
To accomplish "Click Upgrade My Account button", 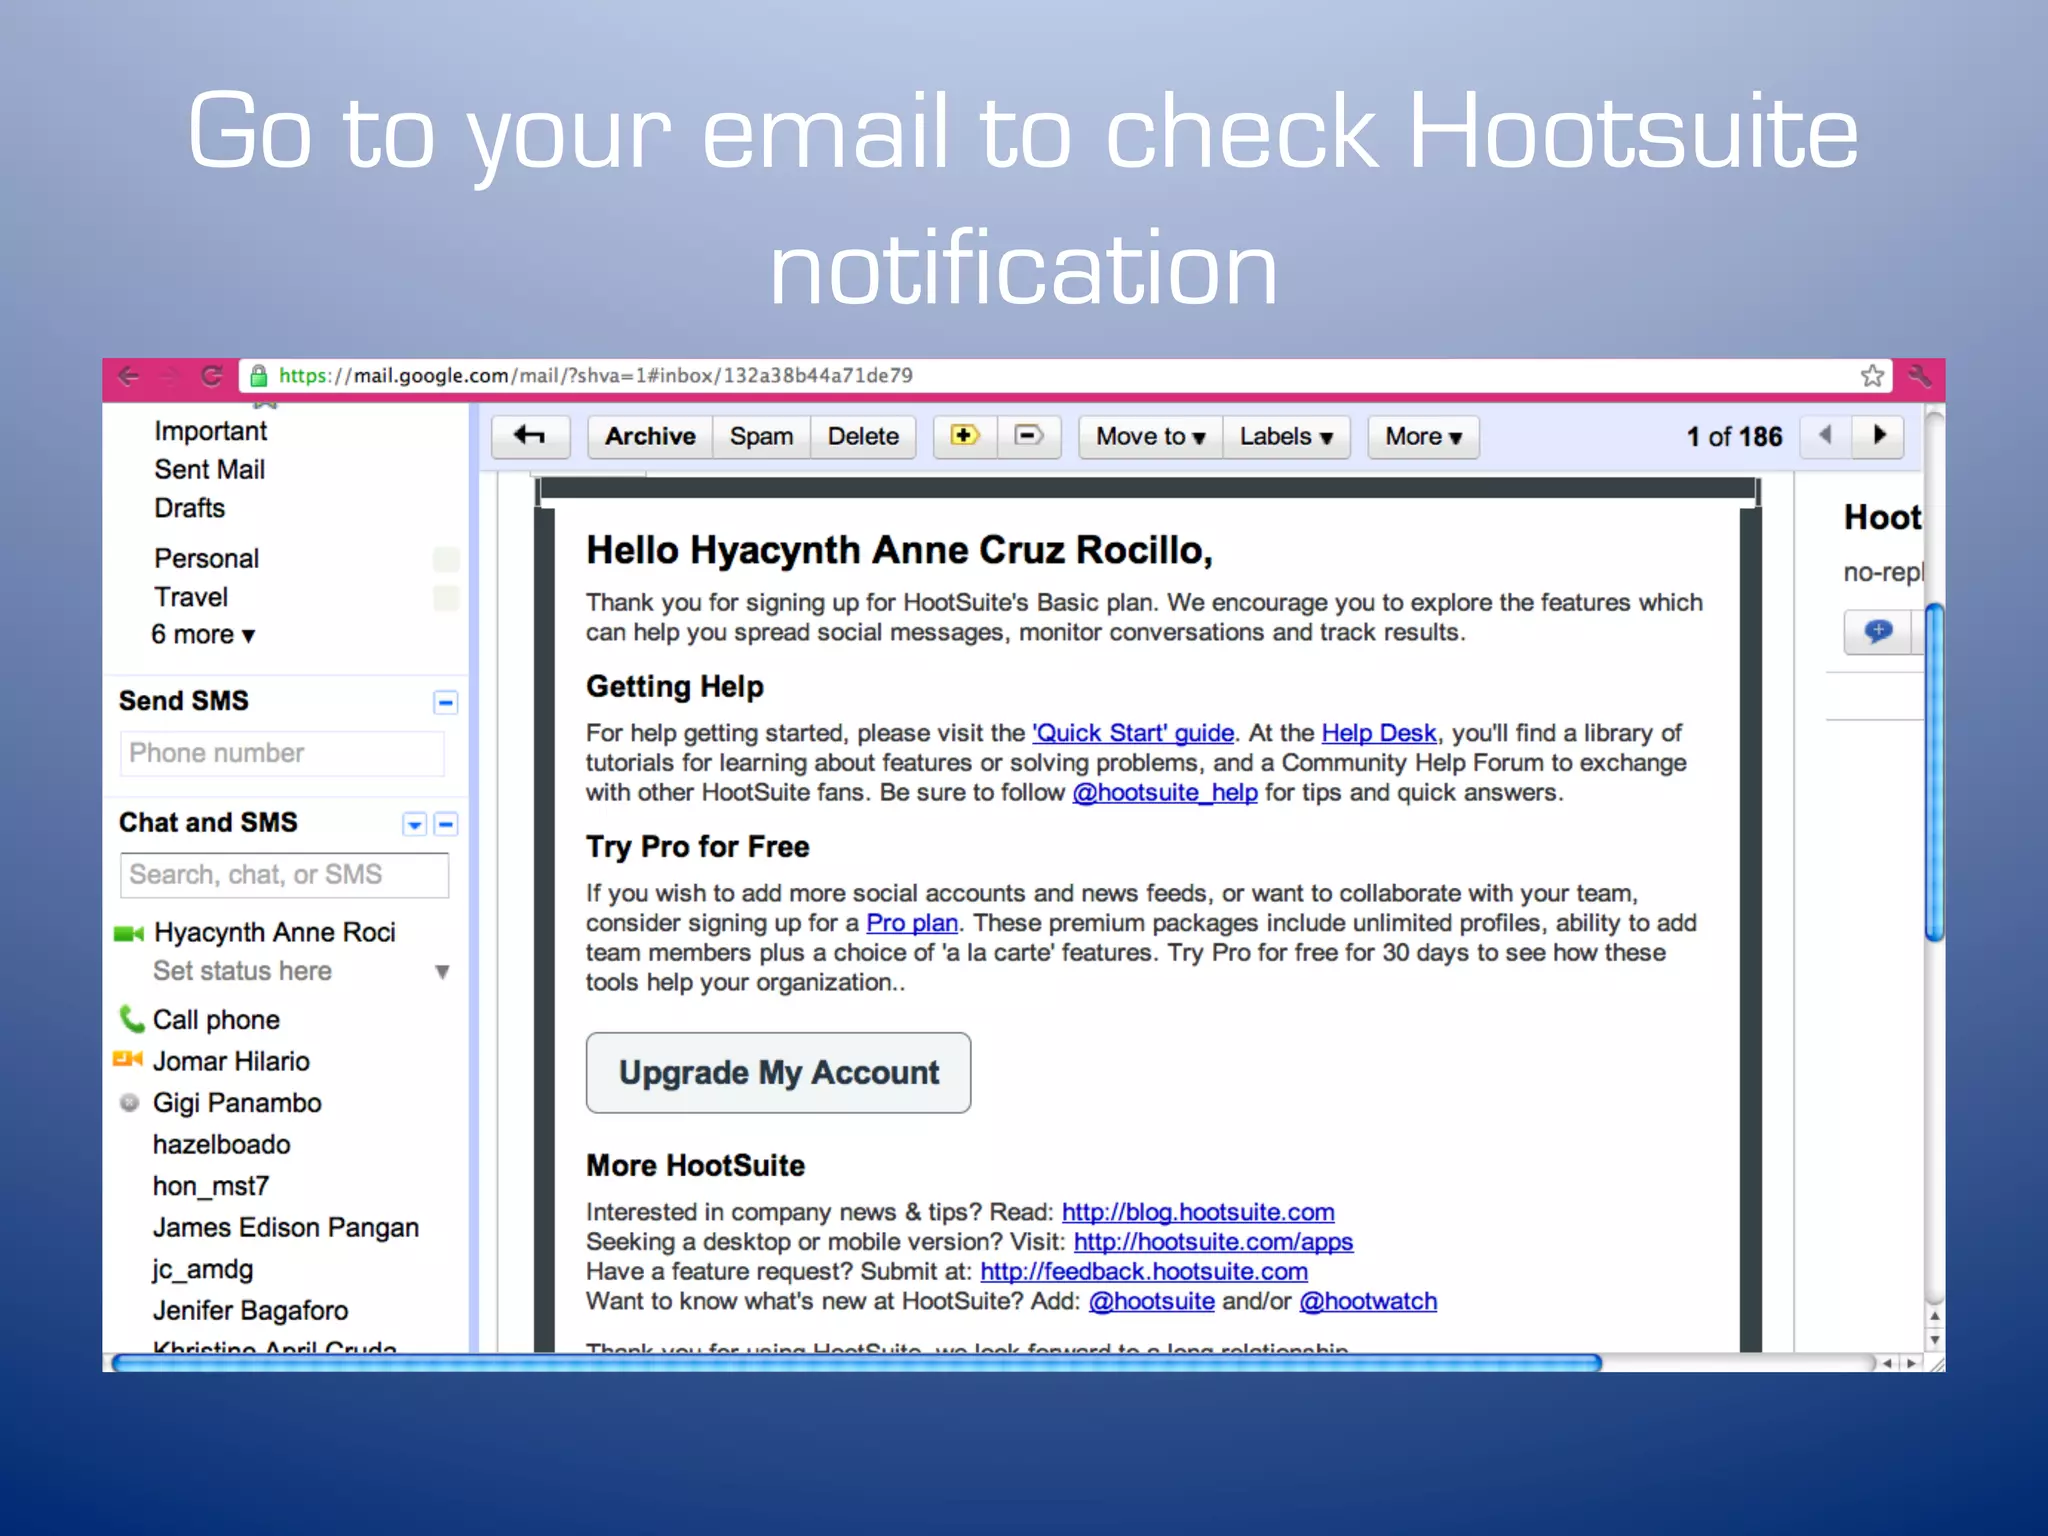I will coord(778,1073).
